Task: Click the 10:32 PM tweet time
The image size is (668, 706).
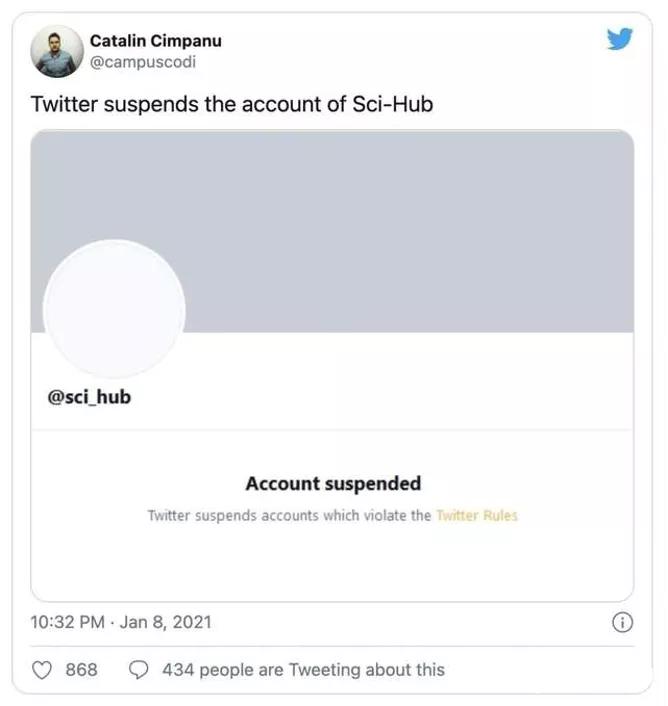Action: (x=68, y=622)
